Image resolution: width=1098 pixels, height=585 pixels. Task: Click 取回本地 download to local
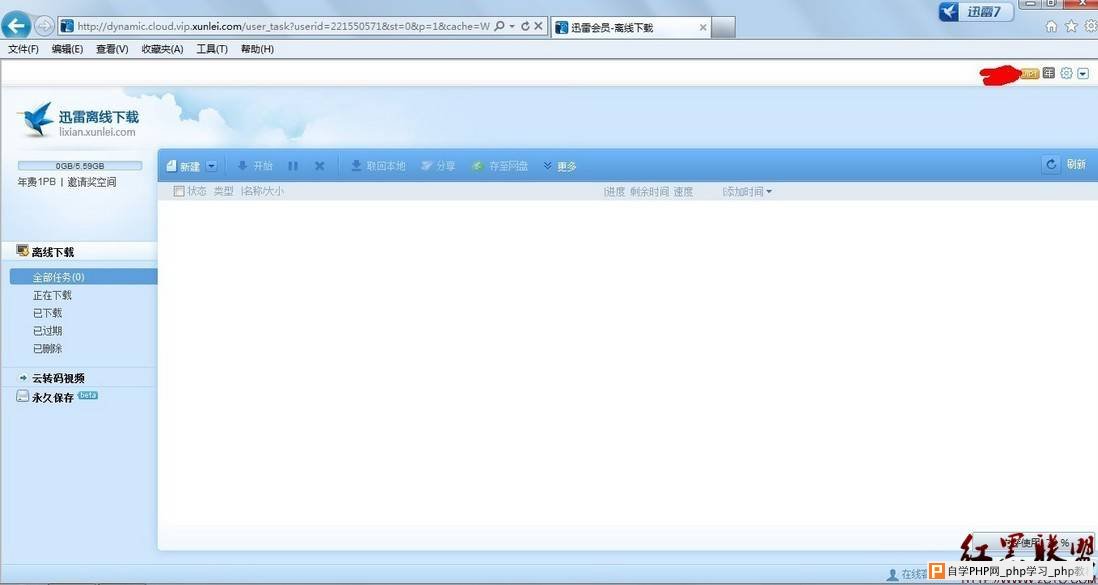pos(378,166)
